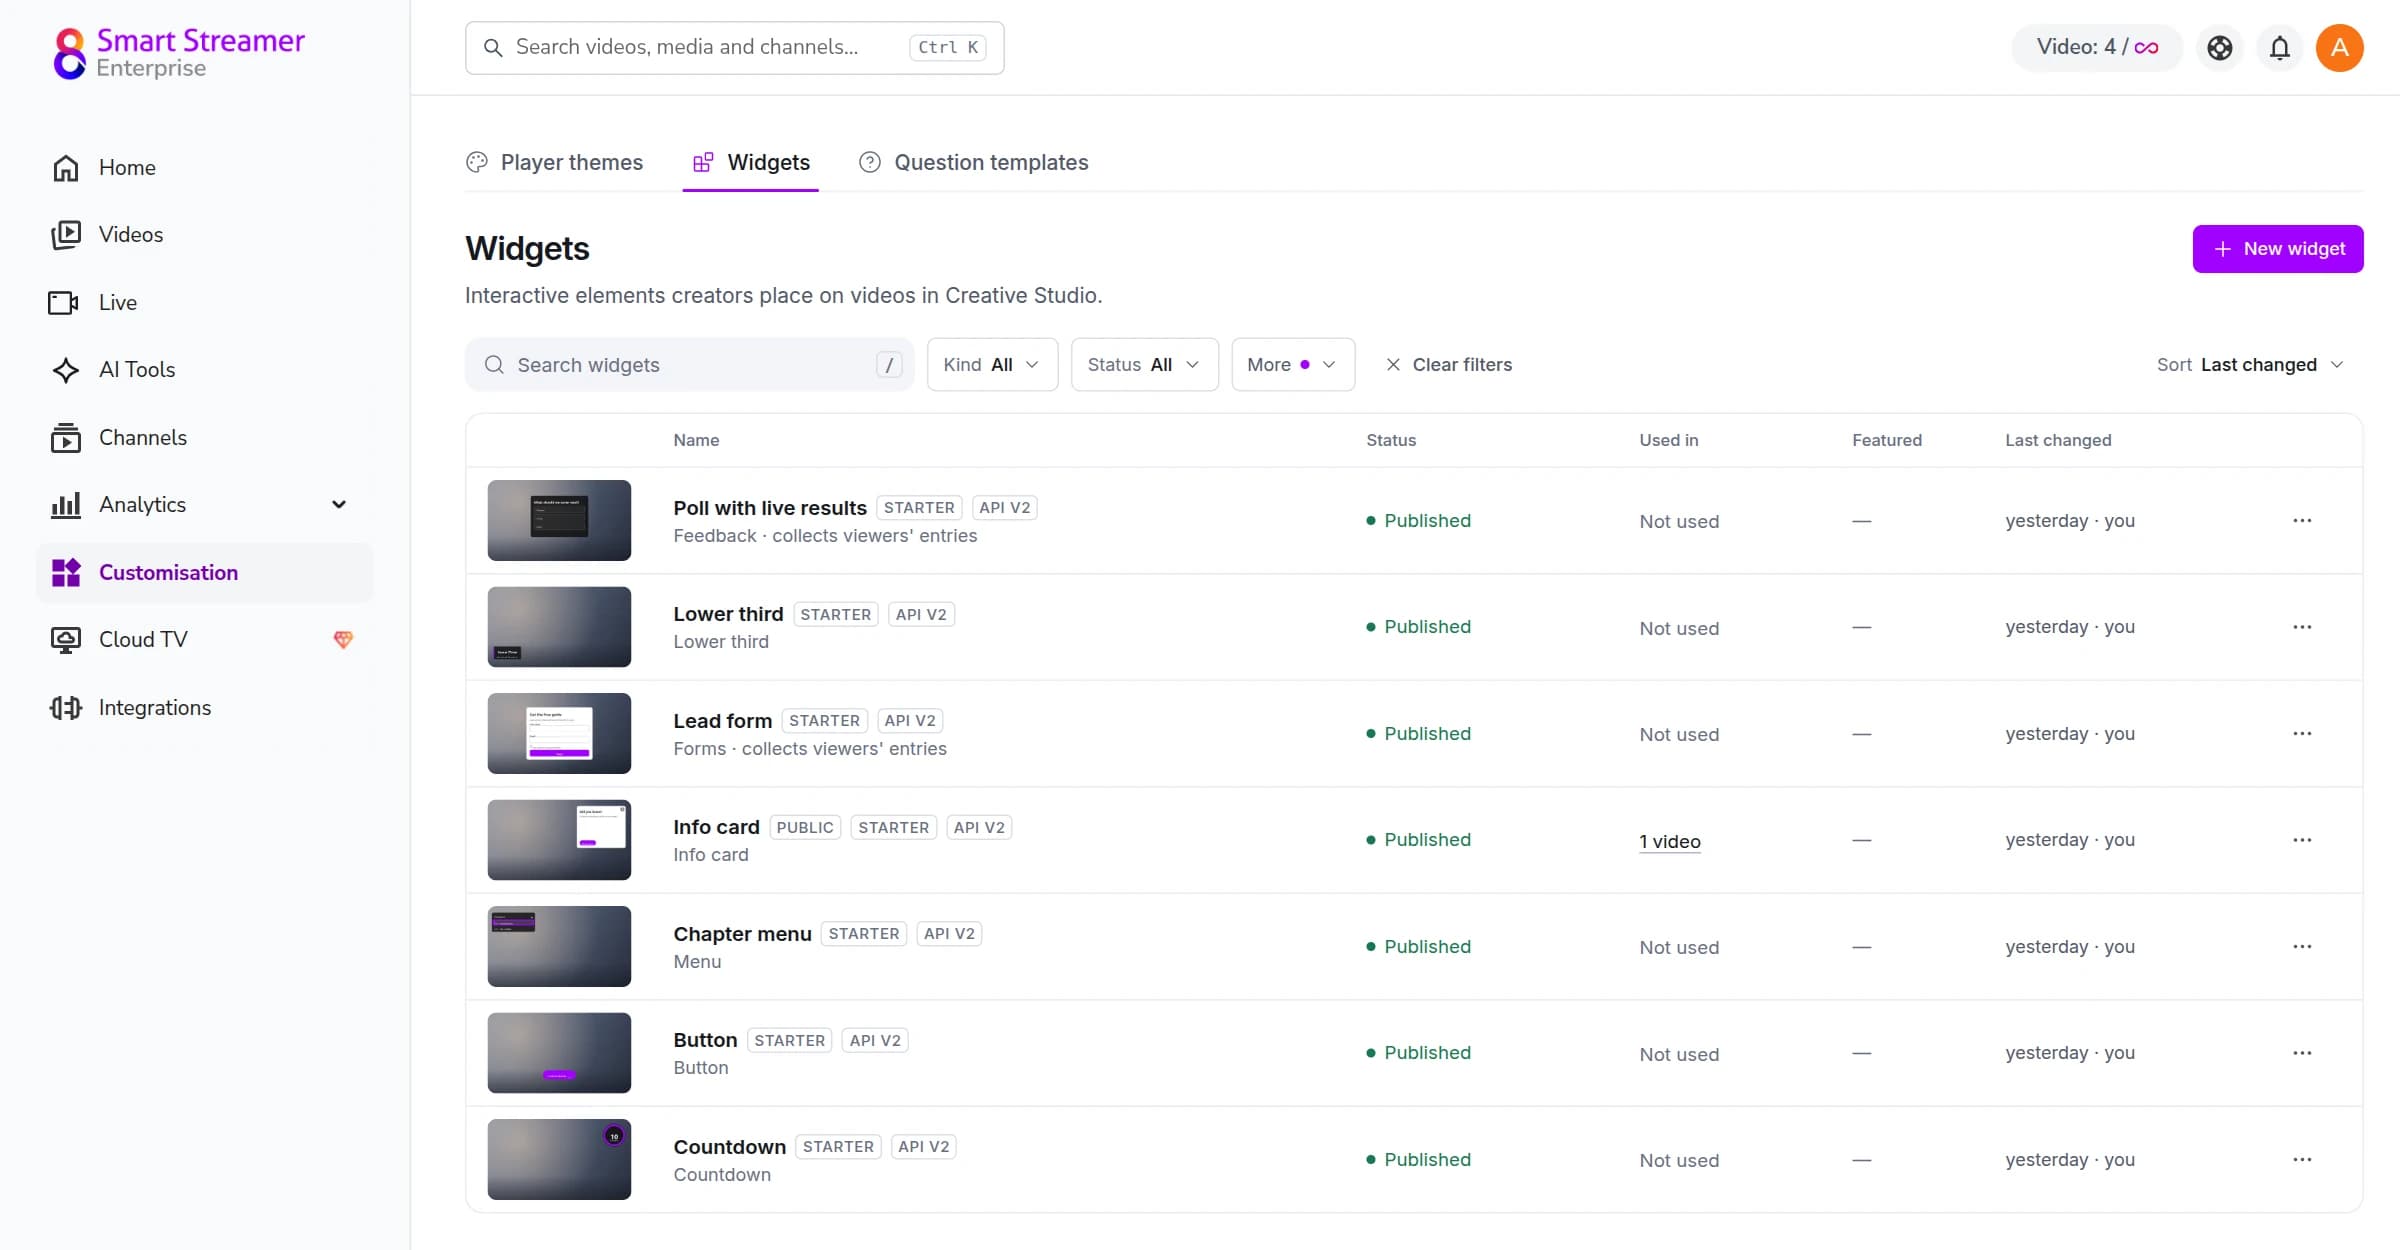Select the Widgets tab
Screen dimensions: 2400x1250
pyautogui.click(x=751, y=162)
